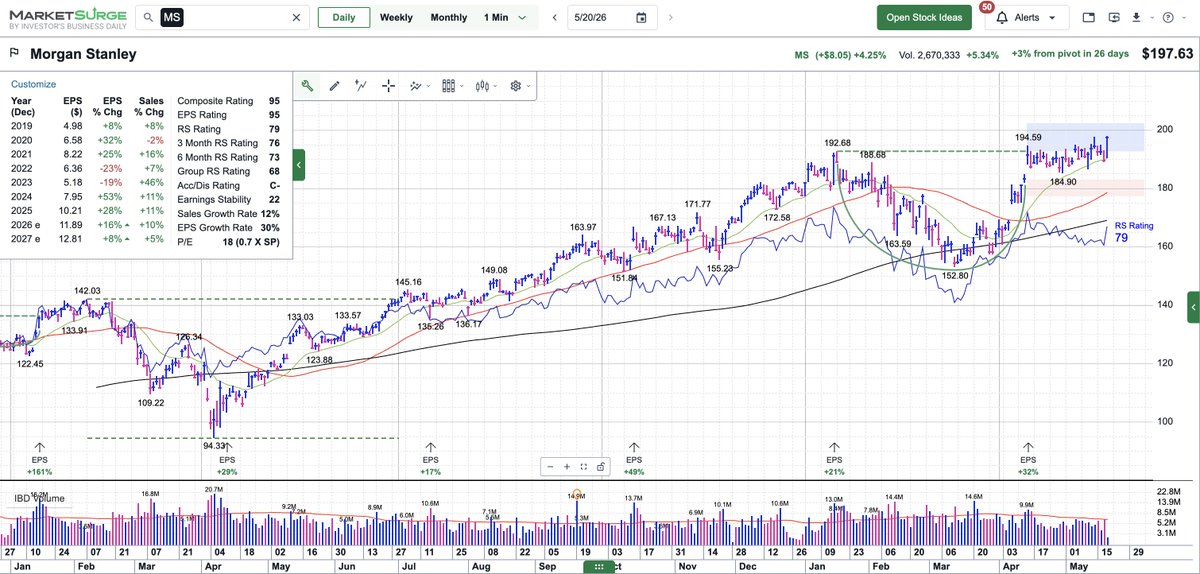Zoom in chart with plus button
Screen dimensions: 1200x574
[566, 466]
